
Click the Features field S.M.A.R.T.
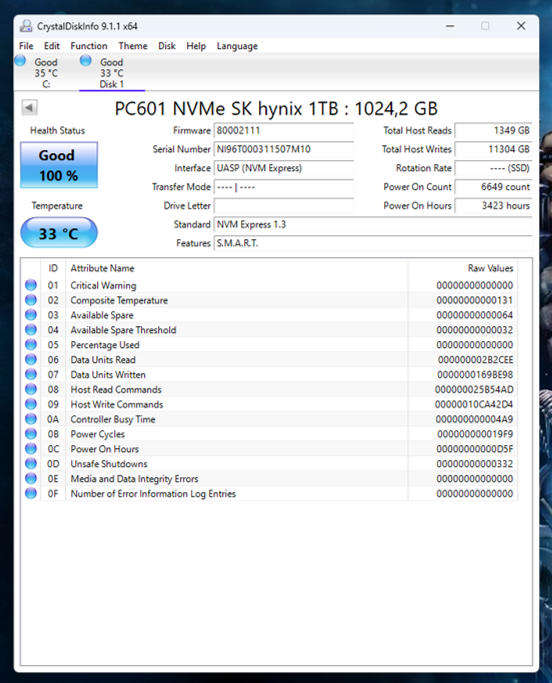coord(373,243)
